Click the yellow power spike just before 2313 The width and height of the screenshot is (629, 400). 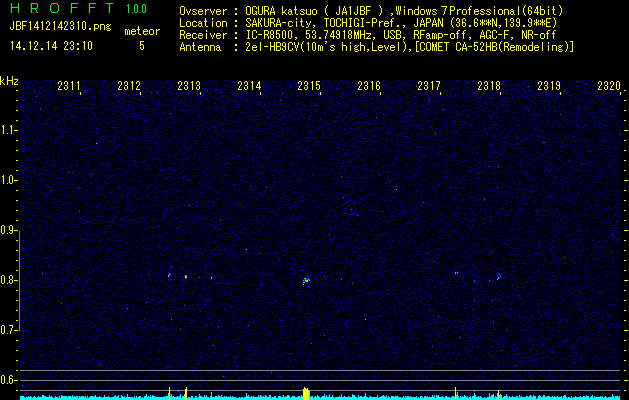(x=186, y=393)
